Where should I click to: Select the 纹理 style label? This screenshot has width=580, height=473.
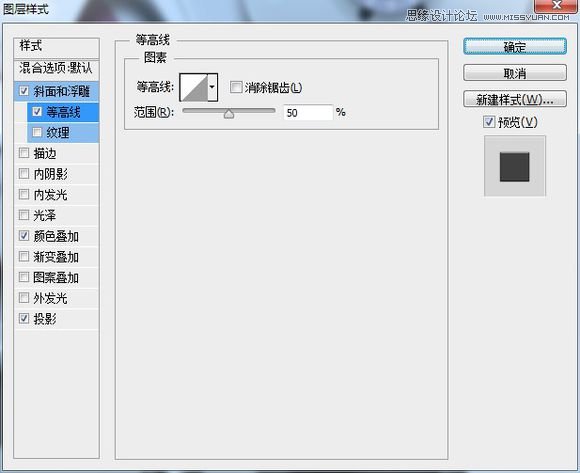58,132
